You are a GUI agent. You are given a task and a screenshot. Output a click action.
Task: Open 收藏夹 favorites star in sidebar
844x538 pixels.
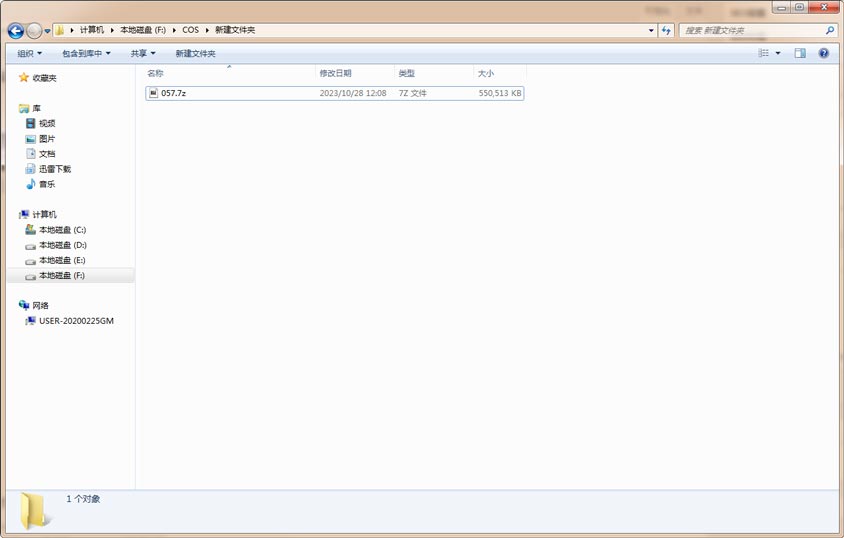[43, 77]
